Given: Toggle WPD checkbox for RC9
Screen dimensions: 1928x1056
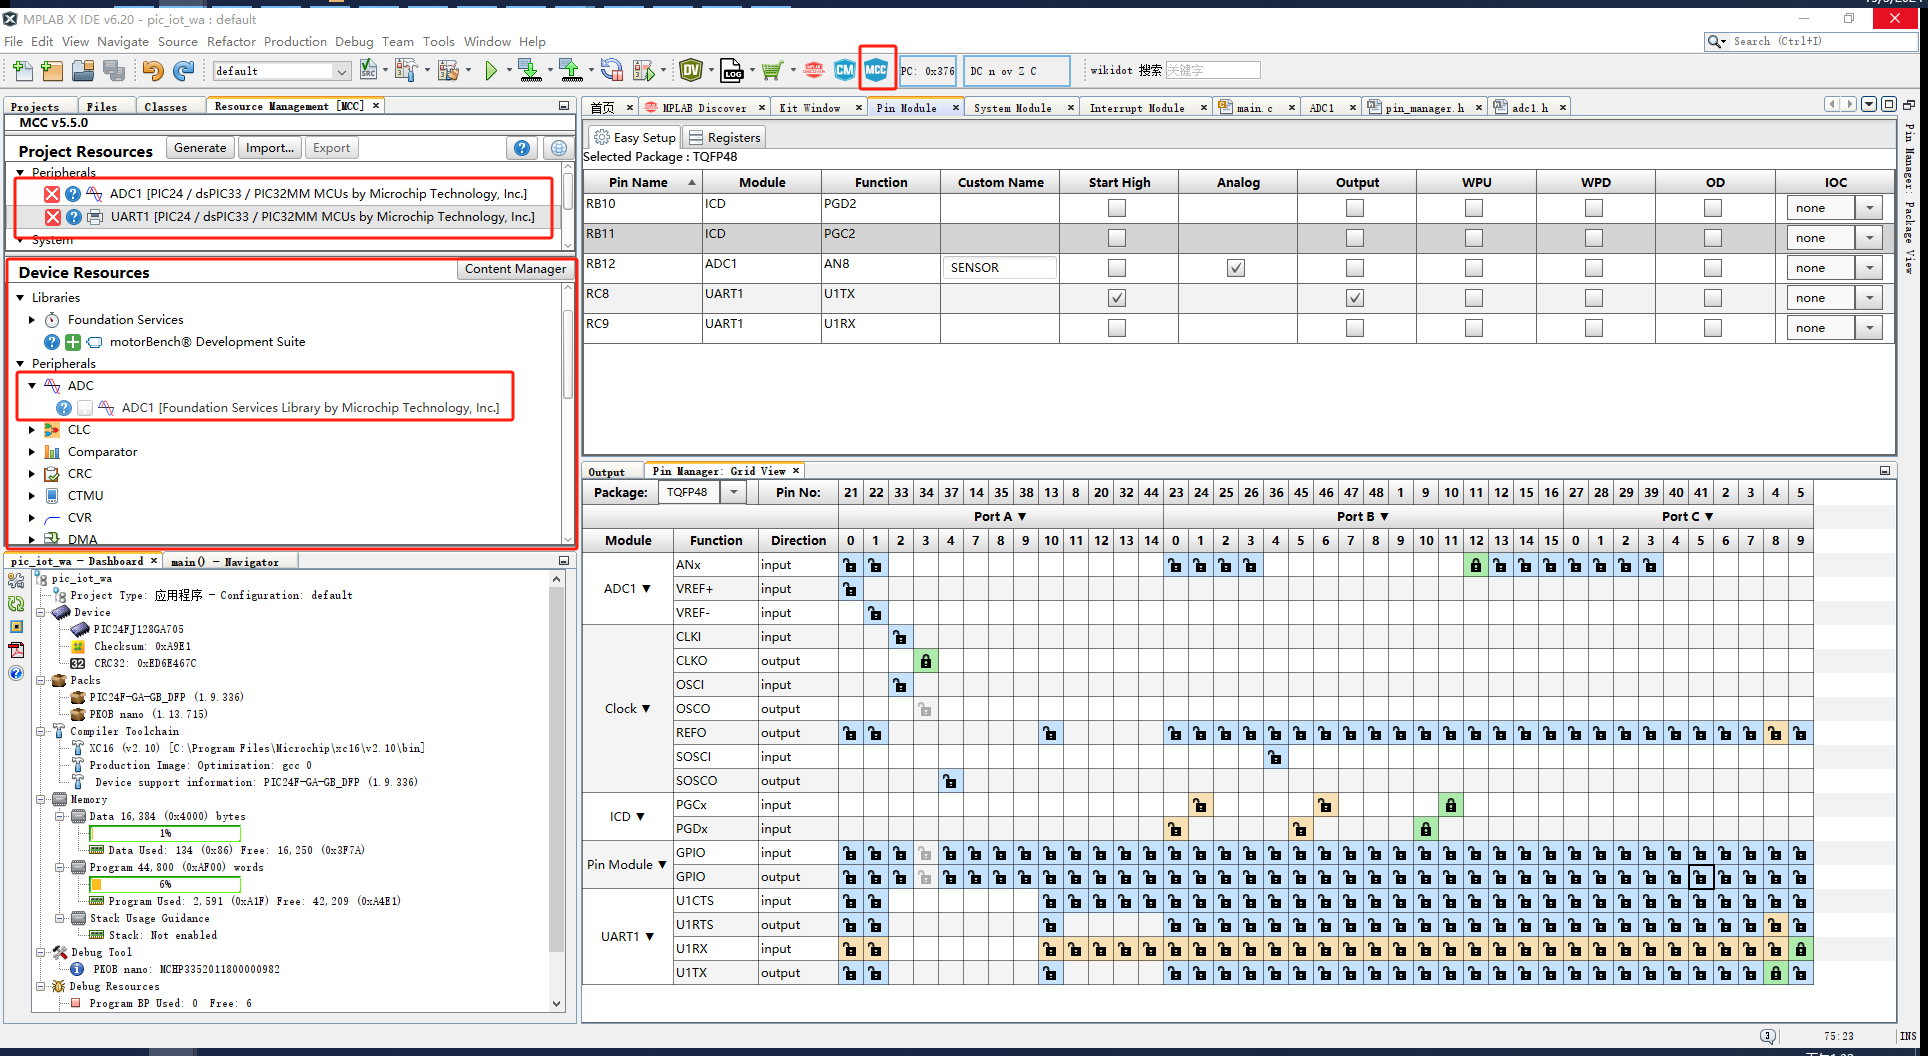Looking at the screenshot, I should click(x=1594, y=328).
